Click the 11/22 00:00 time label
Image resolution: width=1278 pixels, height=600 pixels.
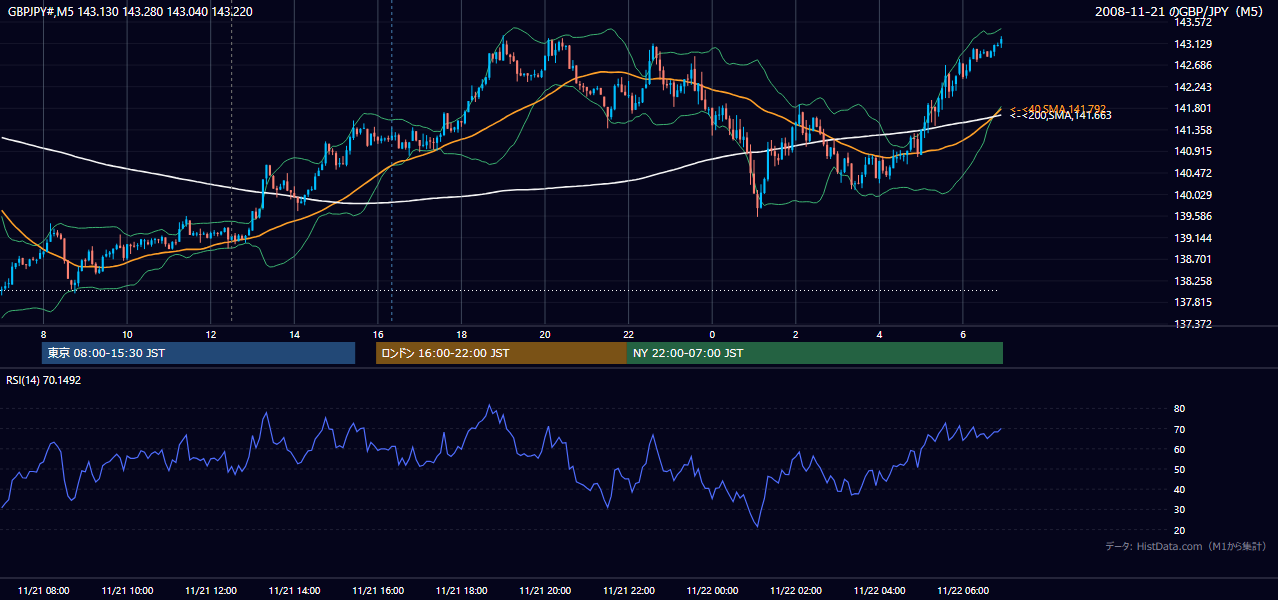coord(713,591)
